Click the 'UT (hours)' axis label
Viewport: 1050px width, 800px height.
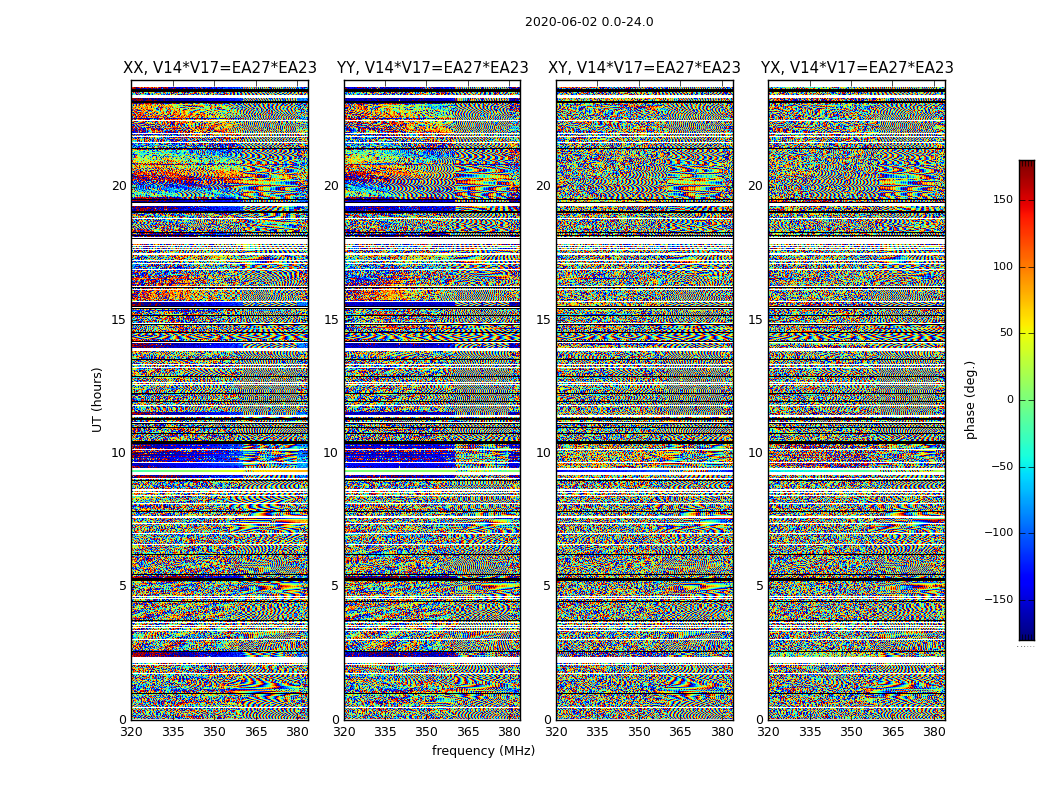pos(97,400)
